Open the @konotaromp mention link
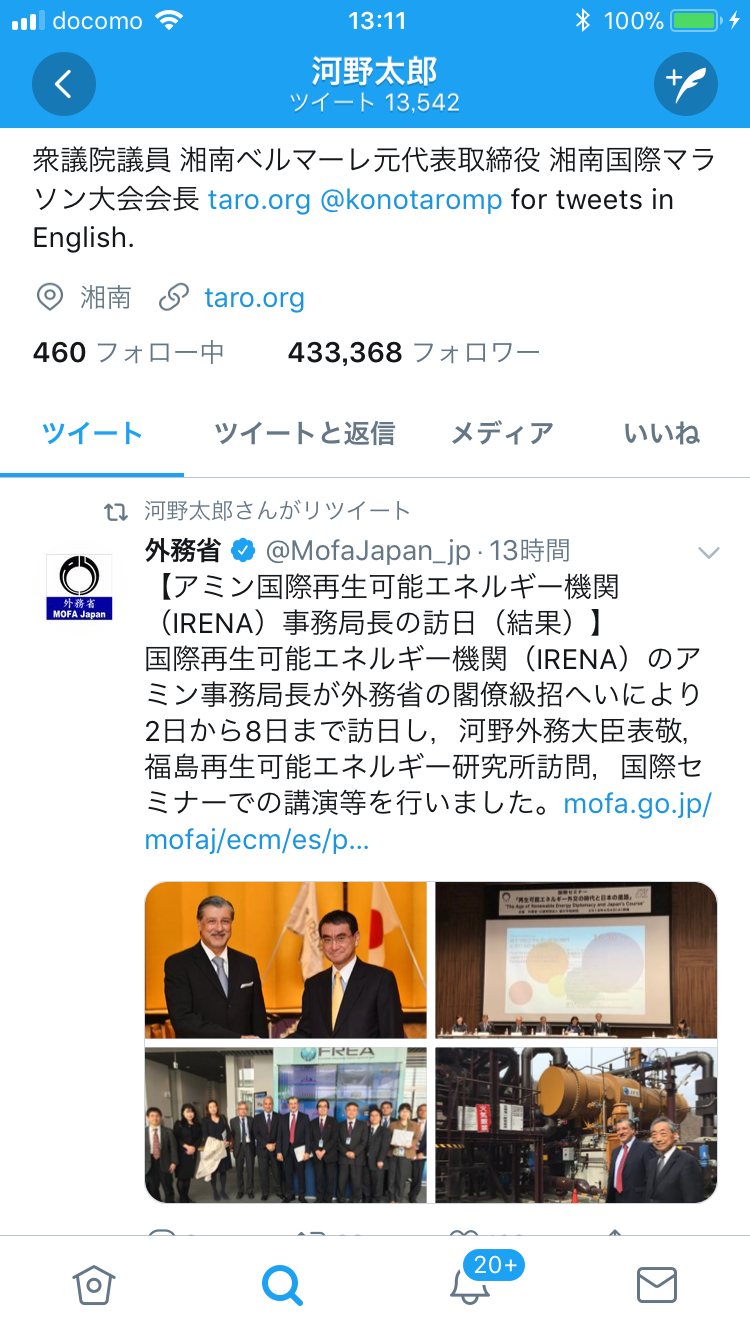This screenshot has width=750, height=1334. point(411,199)
